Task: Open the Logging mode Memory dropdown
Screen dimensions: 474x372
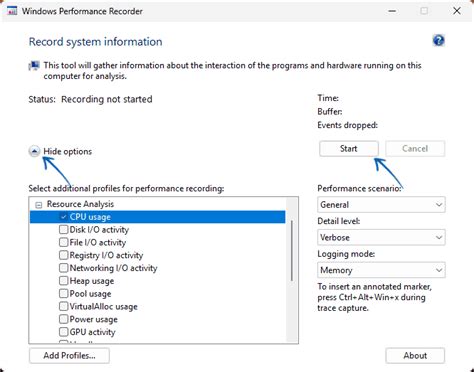Action: pos(381,270)
